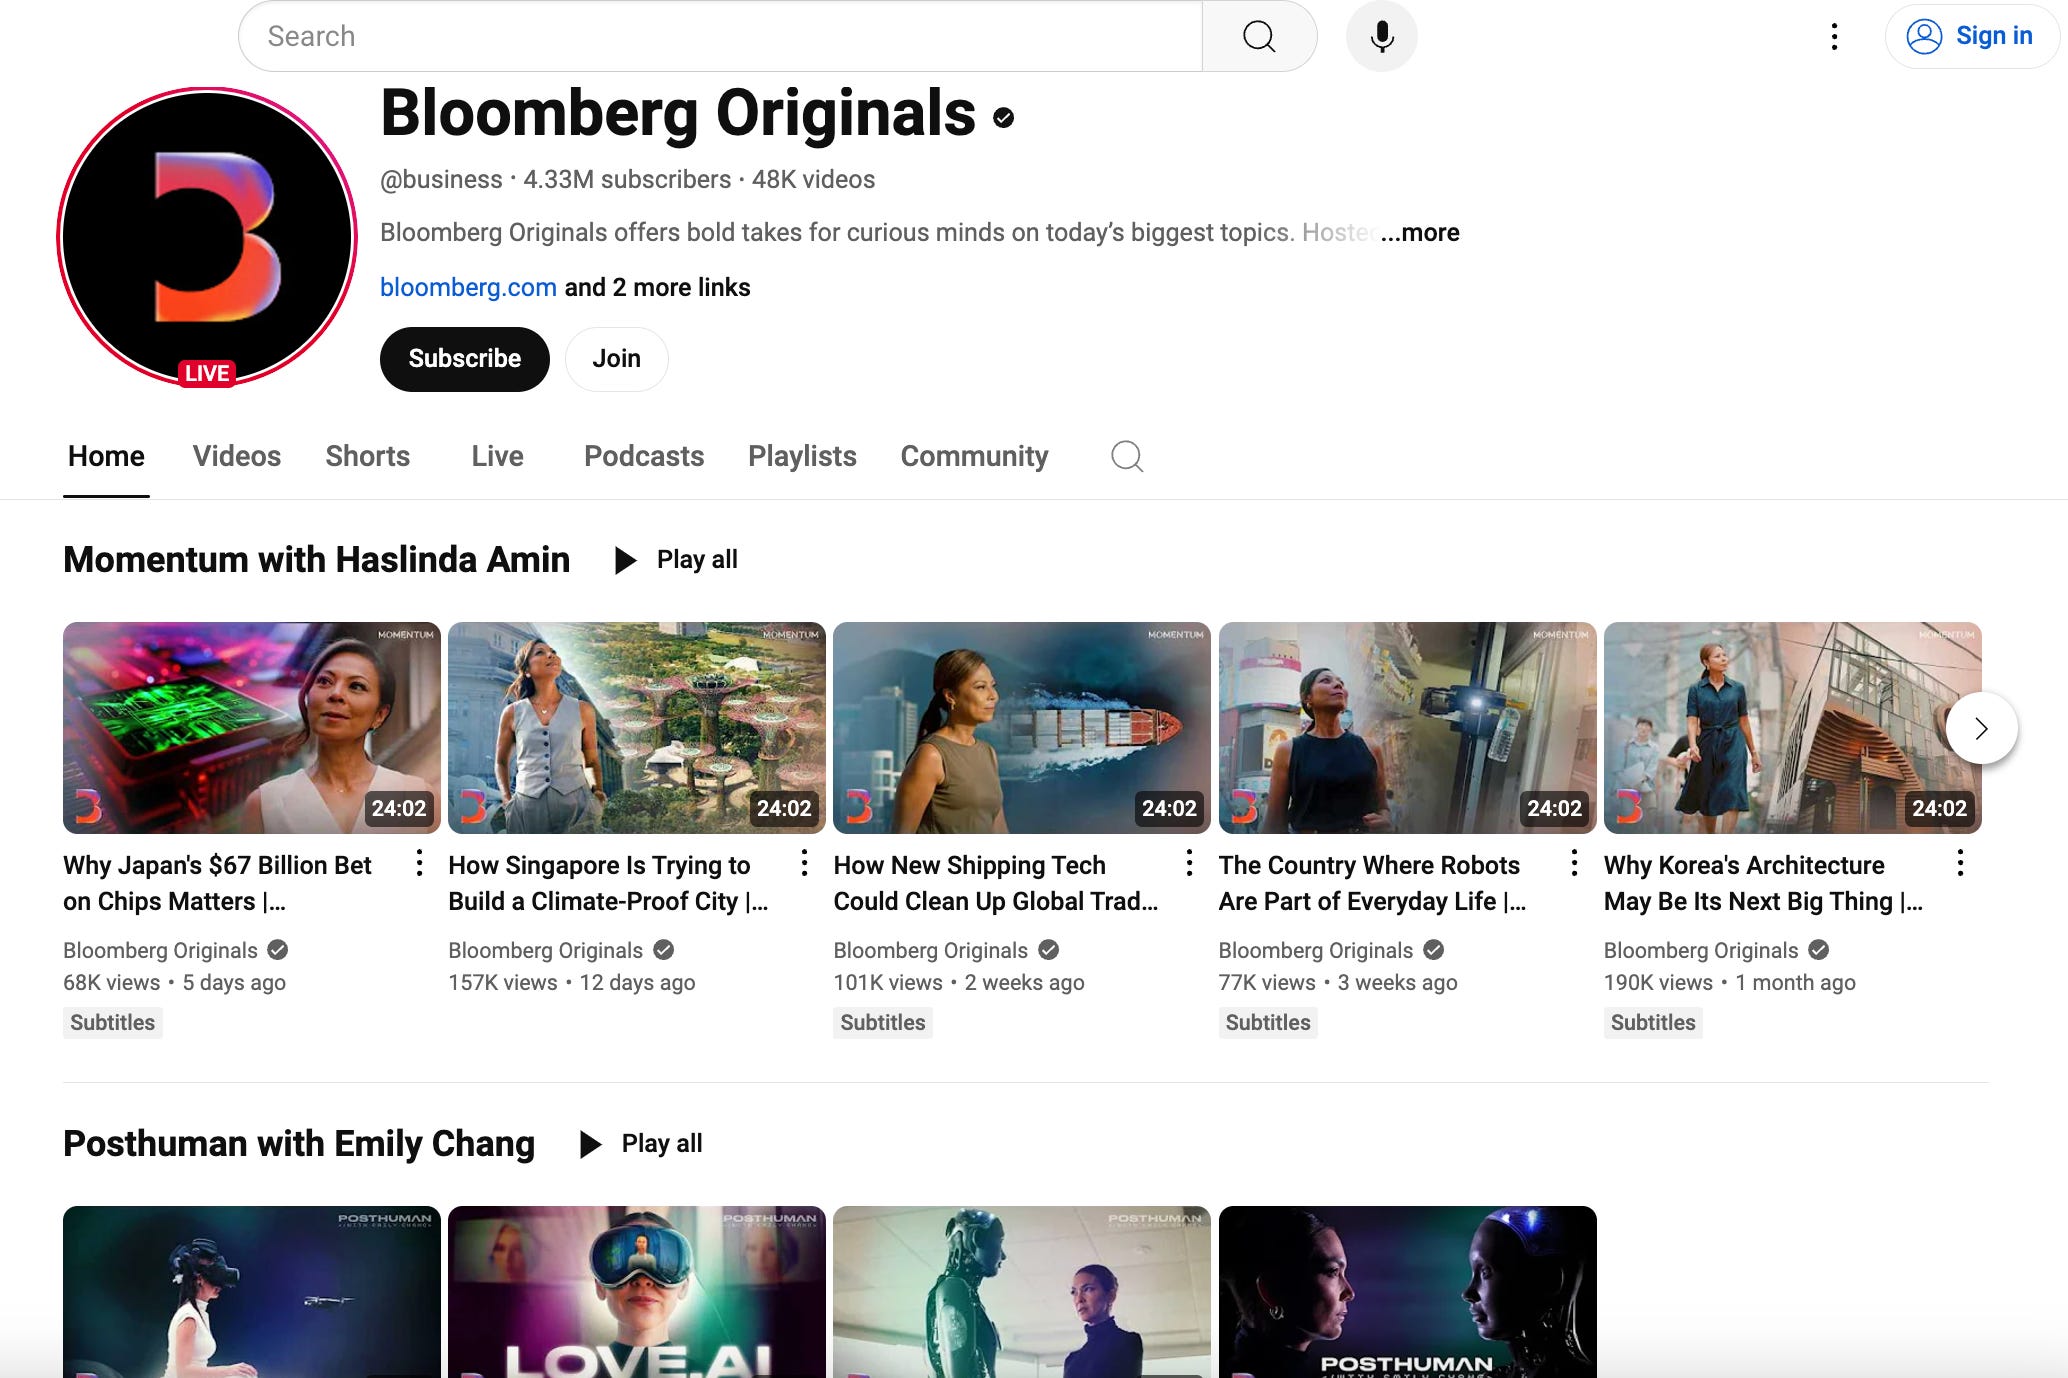This screenshot has width=2068, height=1378.
Task: Click '68K views • 5 days ago' text
Action: (174, 983)
